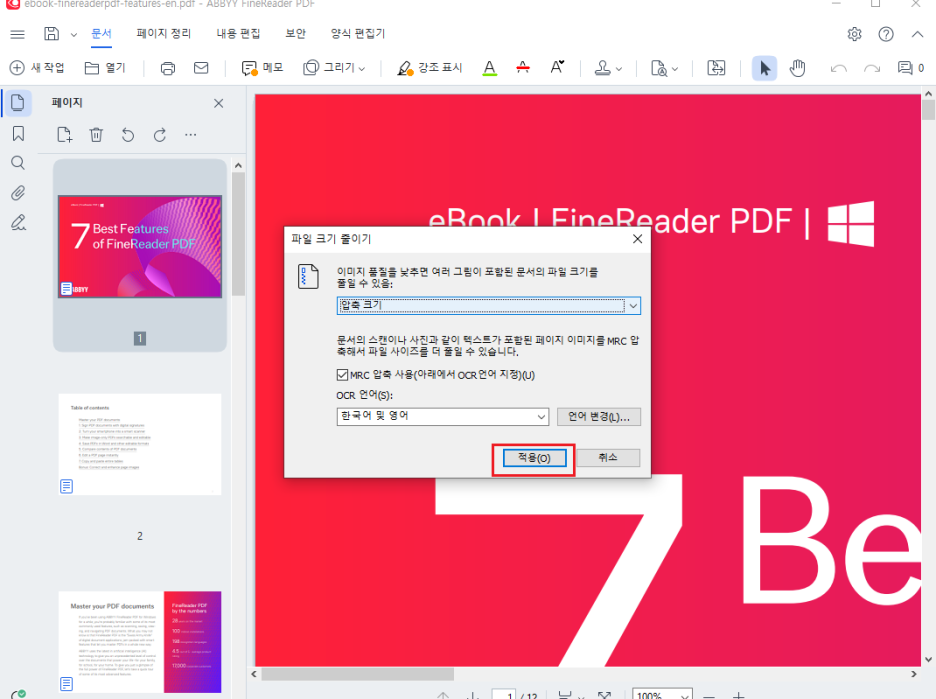Rotate page counterclockwise

[128, 135]
